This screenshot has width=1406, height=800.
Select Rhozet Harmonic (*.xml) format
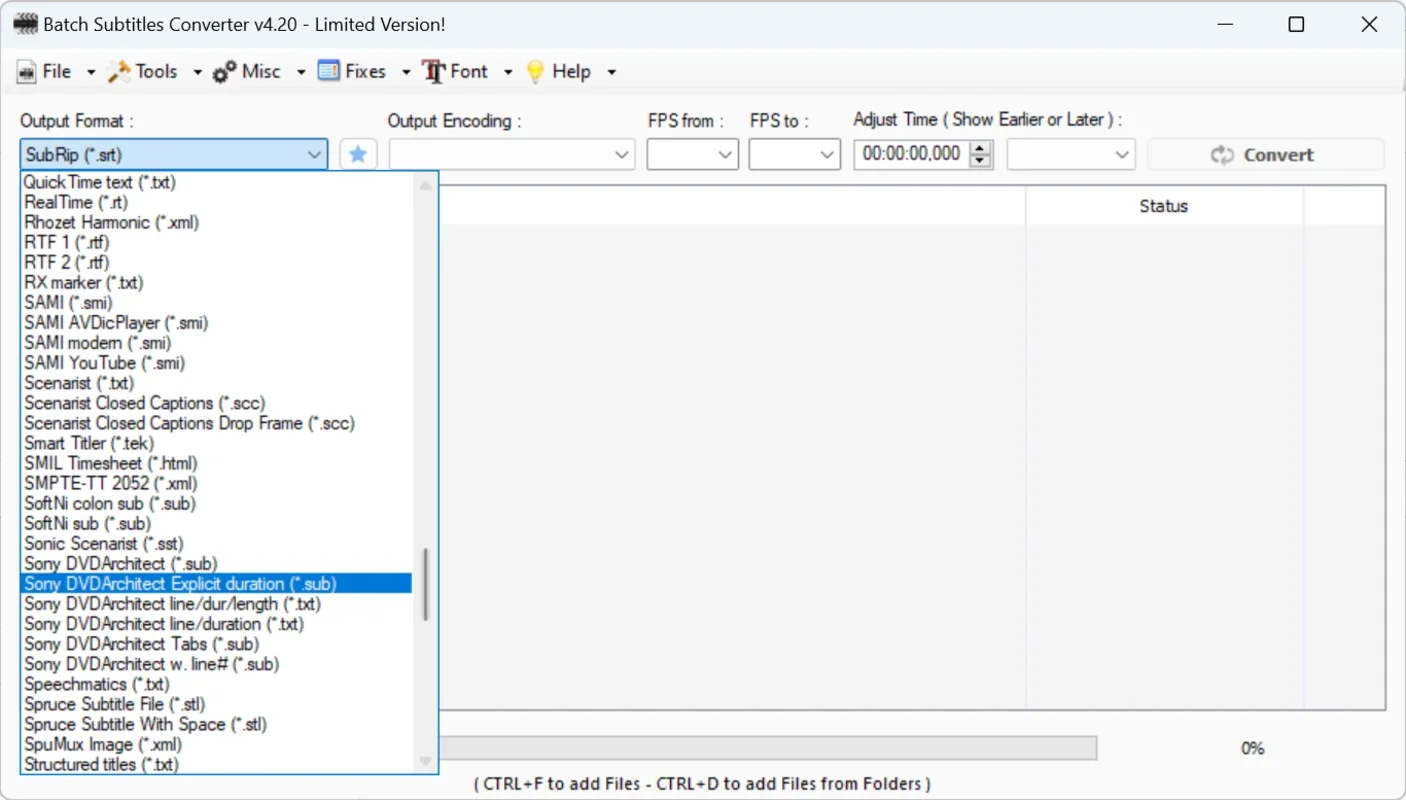pyautogui.click(x=216, y=222)
